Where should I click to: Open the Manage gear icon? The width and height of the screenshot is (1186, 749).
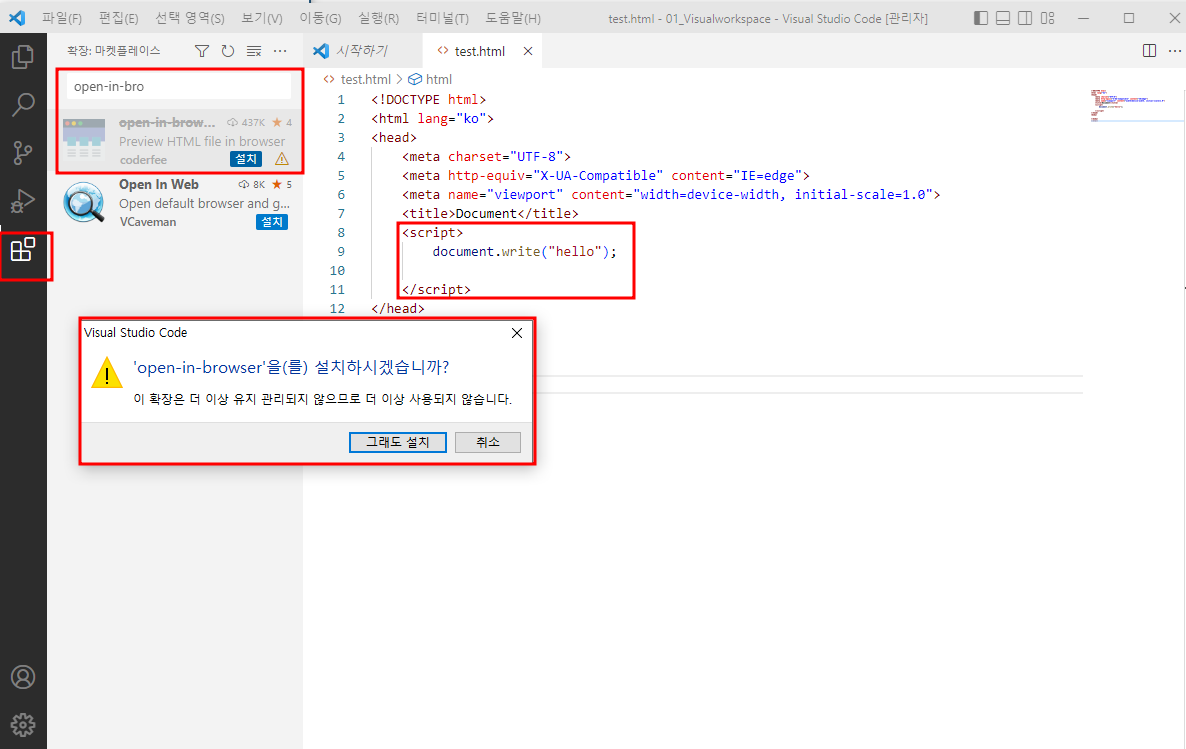click(x=23, y=725)
